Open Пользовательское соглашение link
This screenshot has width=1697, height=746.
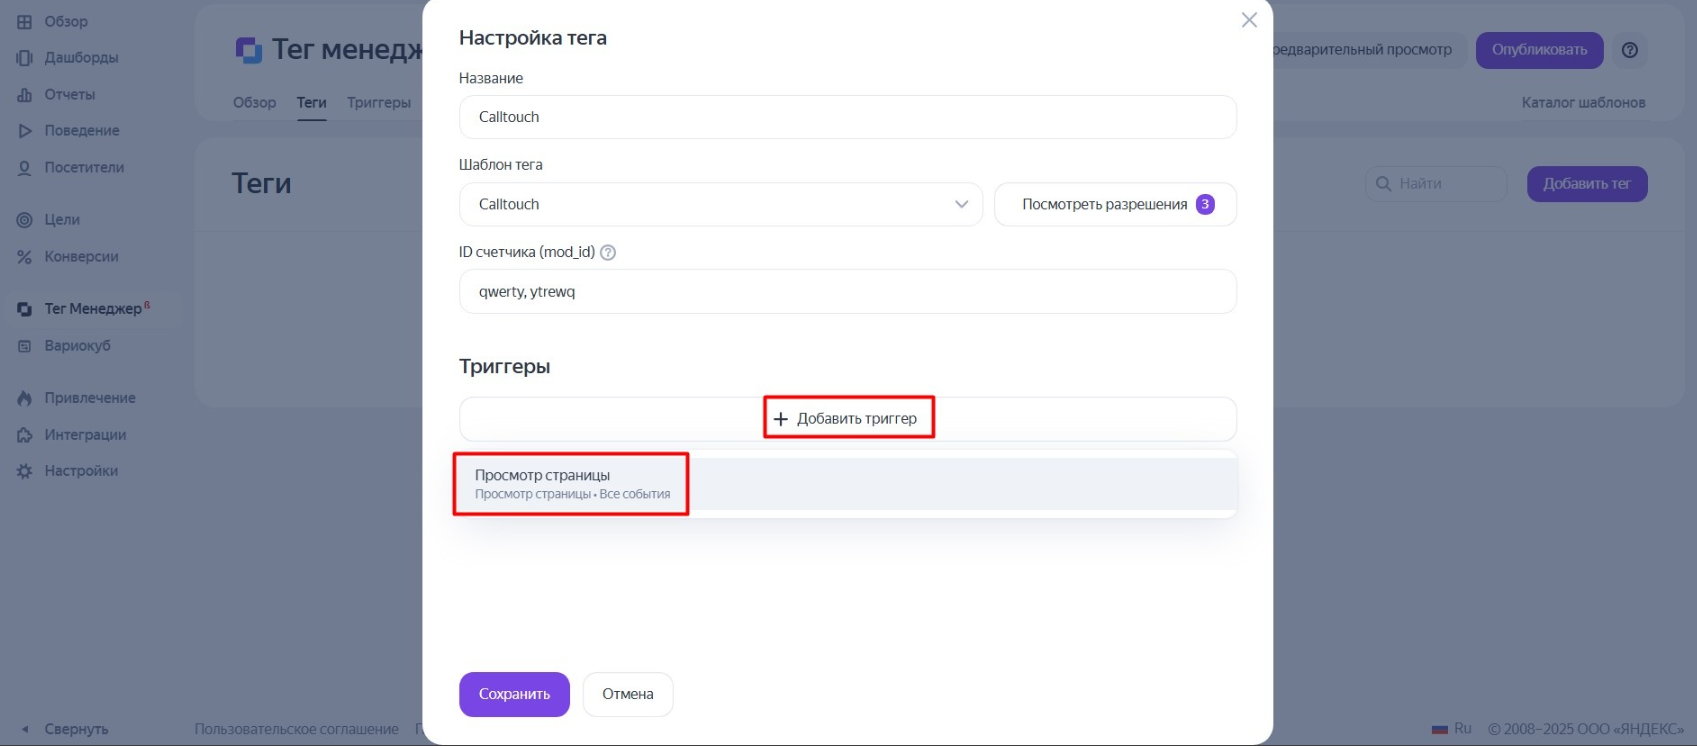(x=297, y=729)
